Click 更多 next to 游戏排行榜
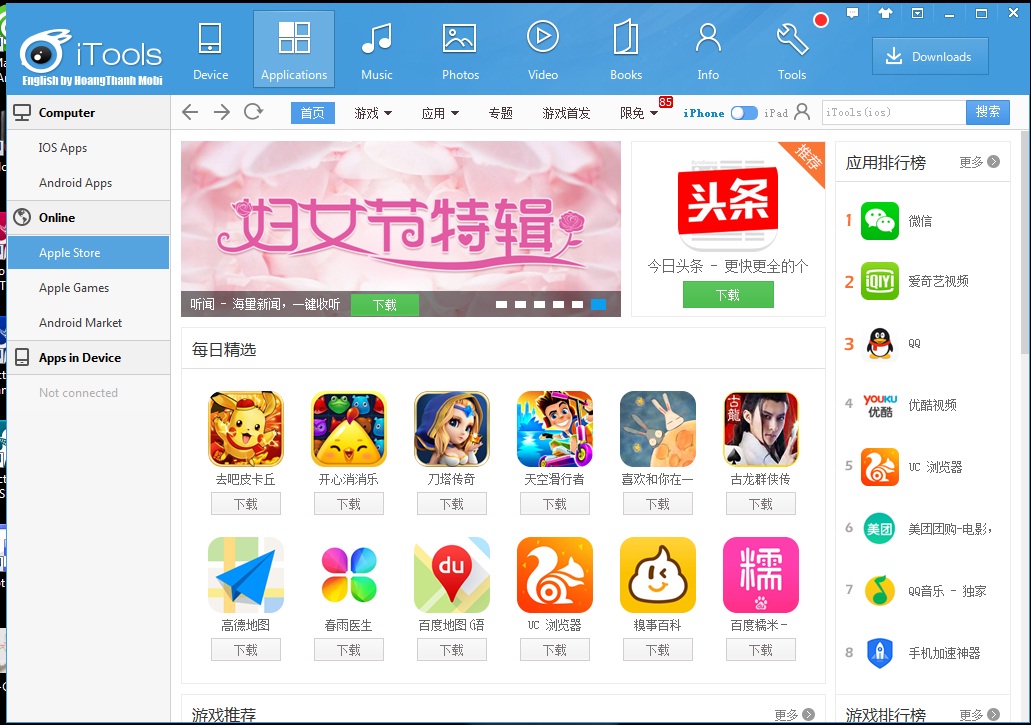1031x725 pixels. (x=979, y=714)
